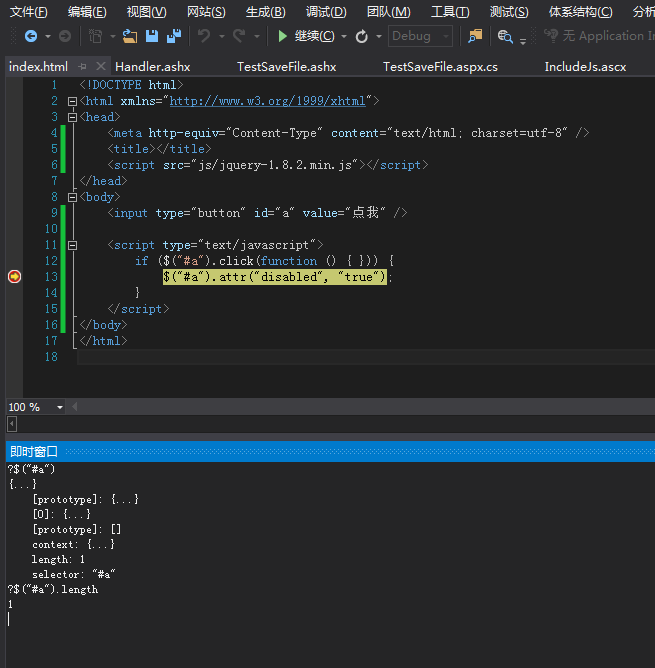Follow the w3.org xhtml namespace link
Screen dimensions: 655x668
[268, 101]
